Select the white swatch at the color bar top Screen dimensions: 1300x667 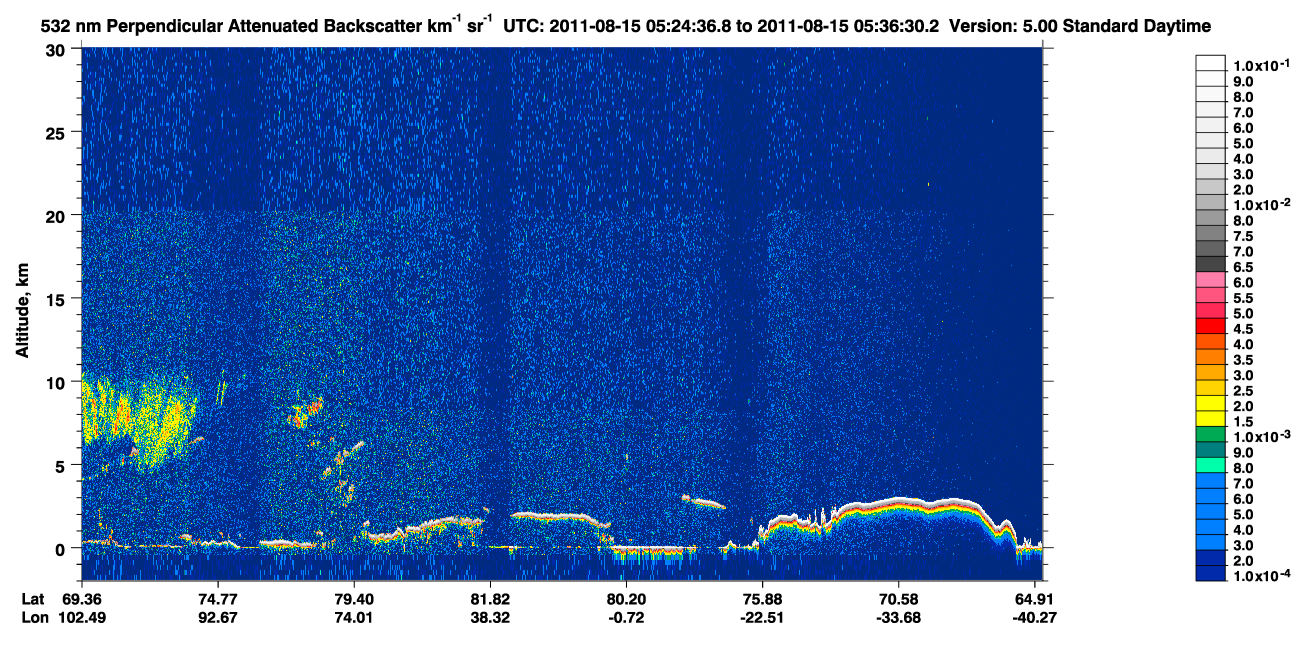click(1210, 64)
